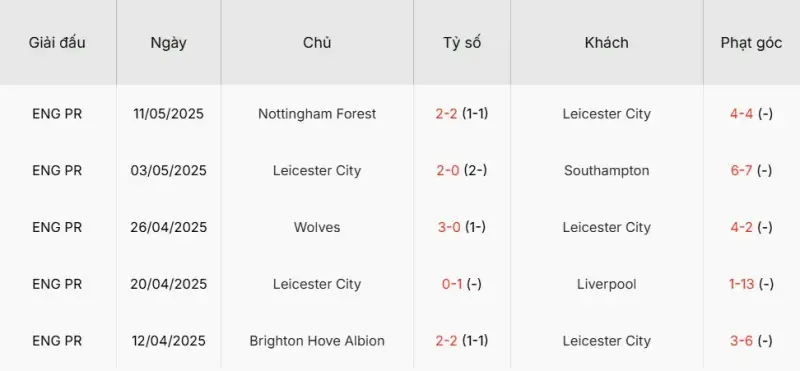
Task: Select the 11/05/2025 match date
Action: [168, 113]
